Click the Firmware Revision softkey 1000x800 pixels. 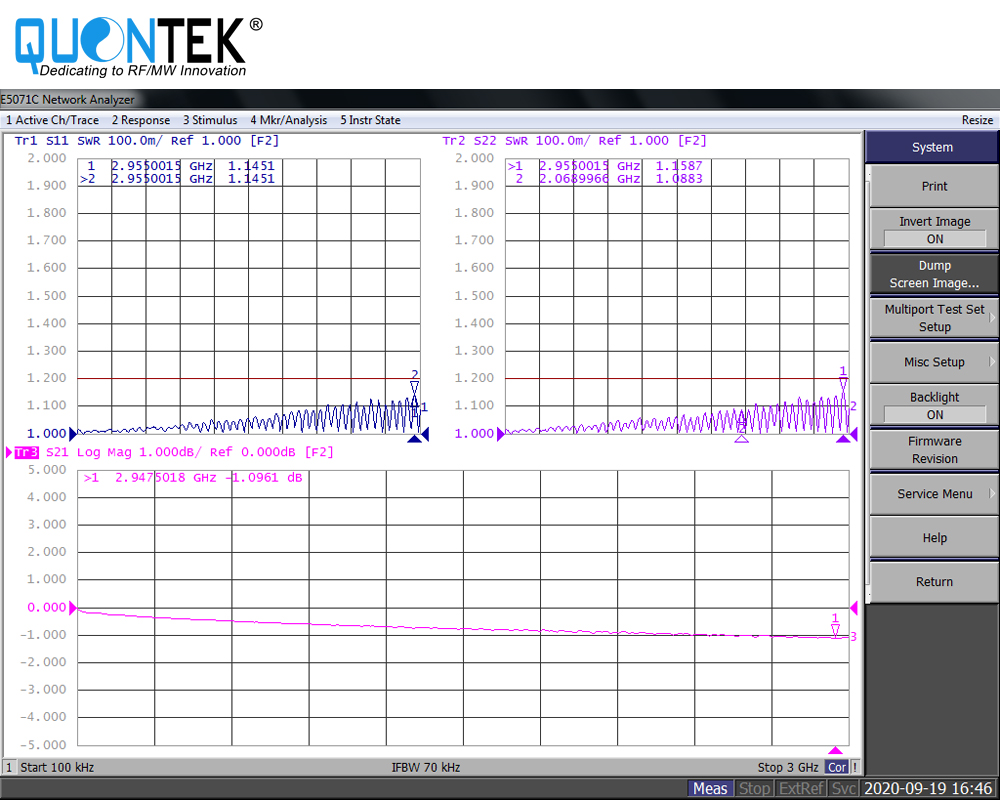pyautogui.click(x=934, y=450)
